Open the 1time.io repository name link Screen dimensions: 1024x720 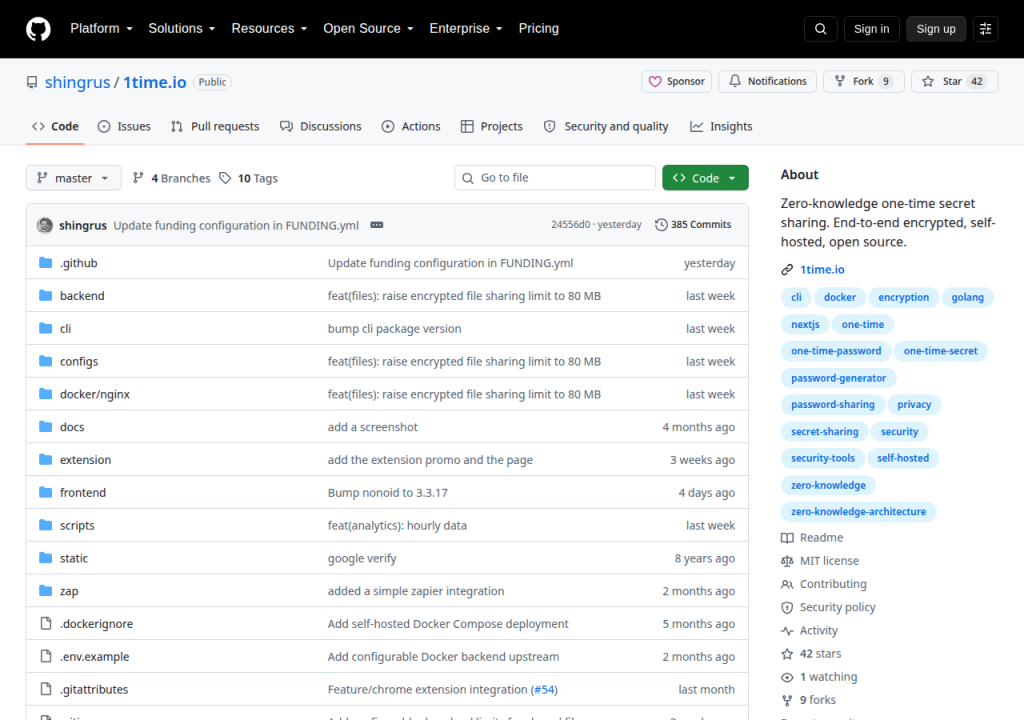point(155,82)
